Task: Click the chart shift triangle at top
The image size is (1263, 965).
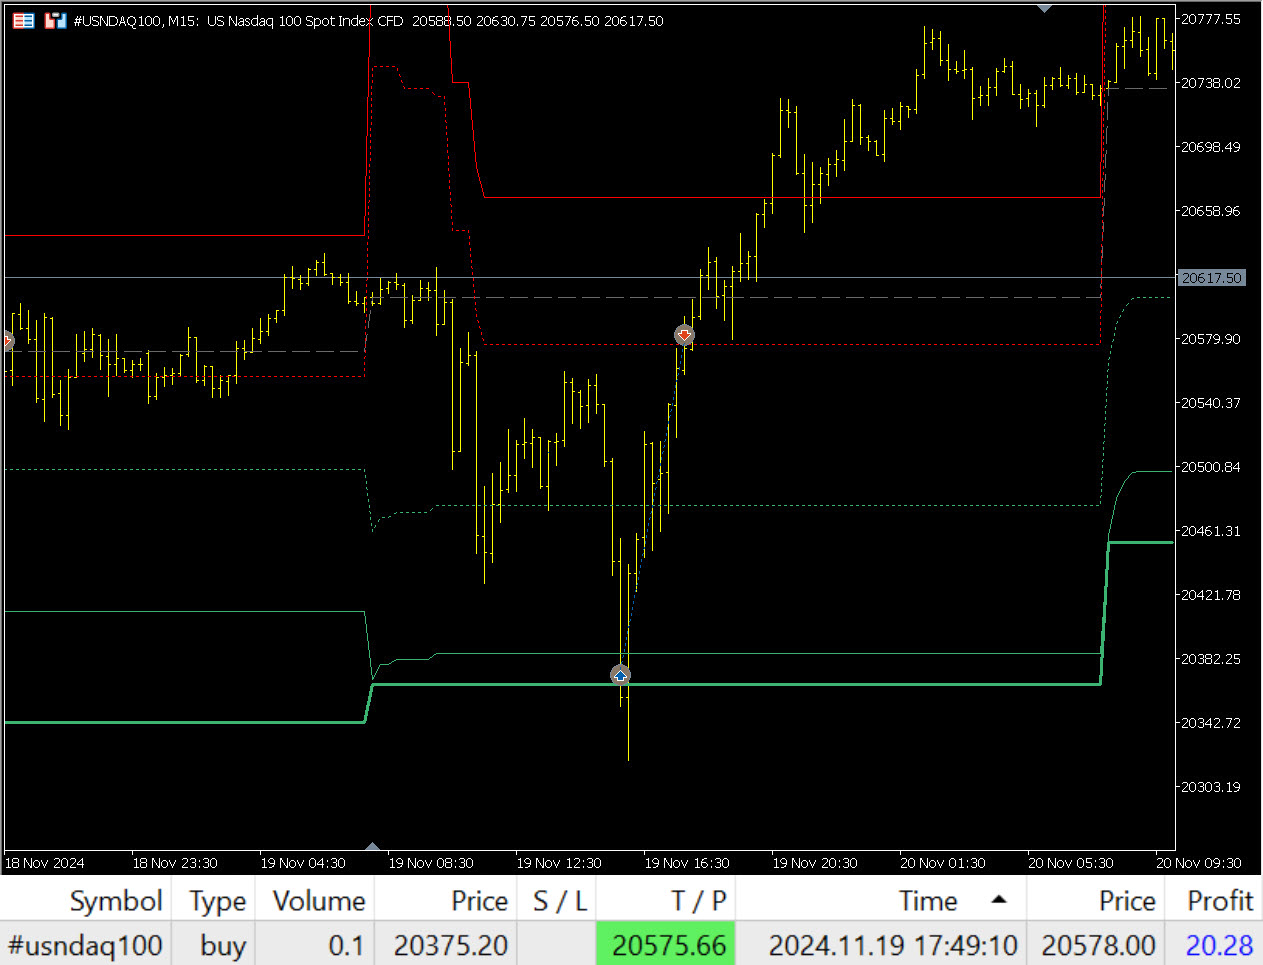Action: click(1045, 8)
